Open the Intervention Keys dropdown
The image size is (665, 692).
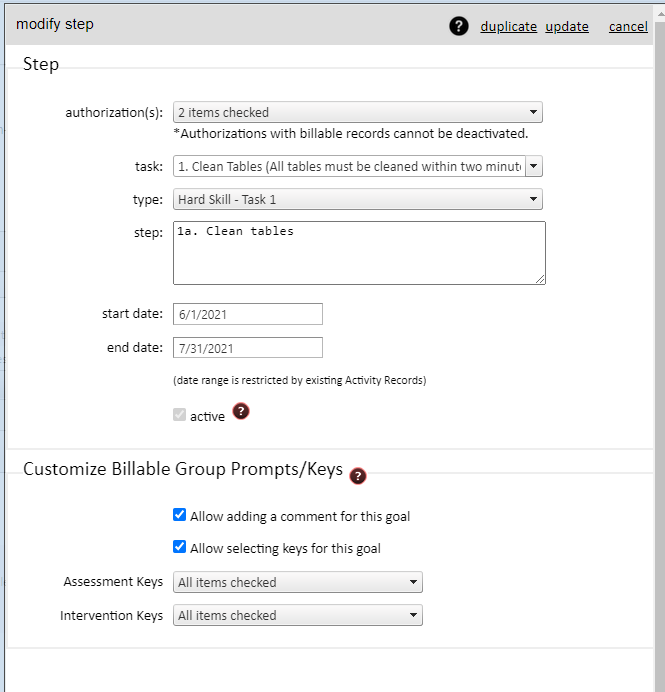click(298, 615)
